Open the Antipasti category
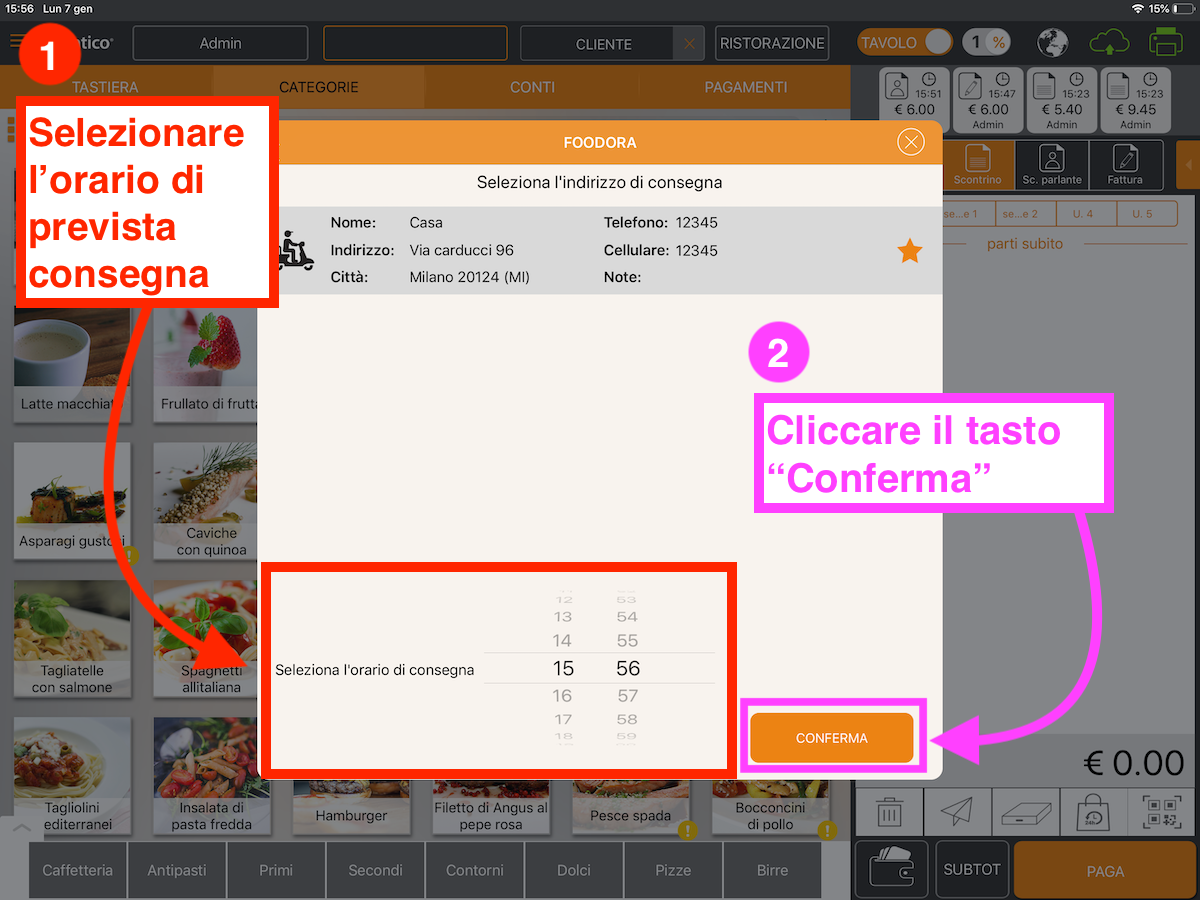This screenshot has width=1200, height=900. pyautogui.click(x=177, y=870)
